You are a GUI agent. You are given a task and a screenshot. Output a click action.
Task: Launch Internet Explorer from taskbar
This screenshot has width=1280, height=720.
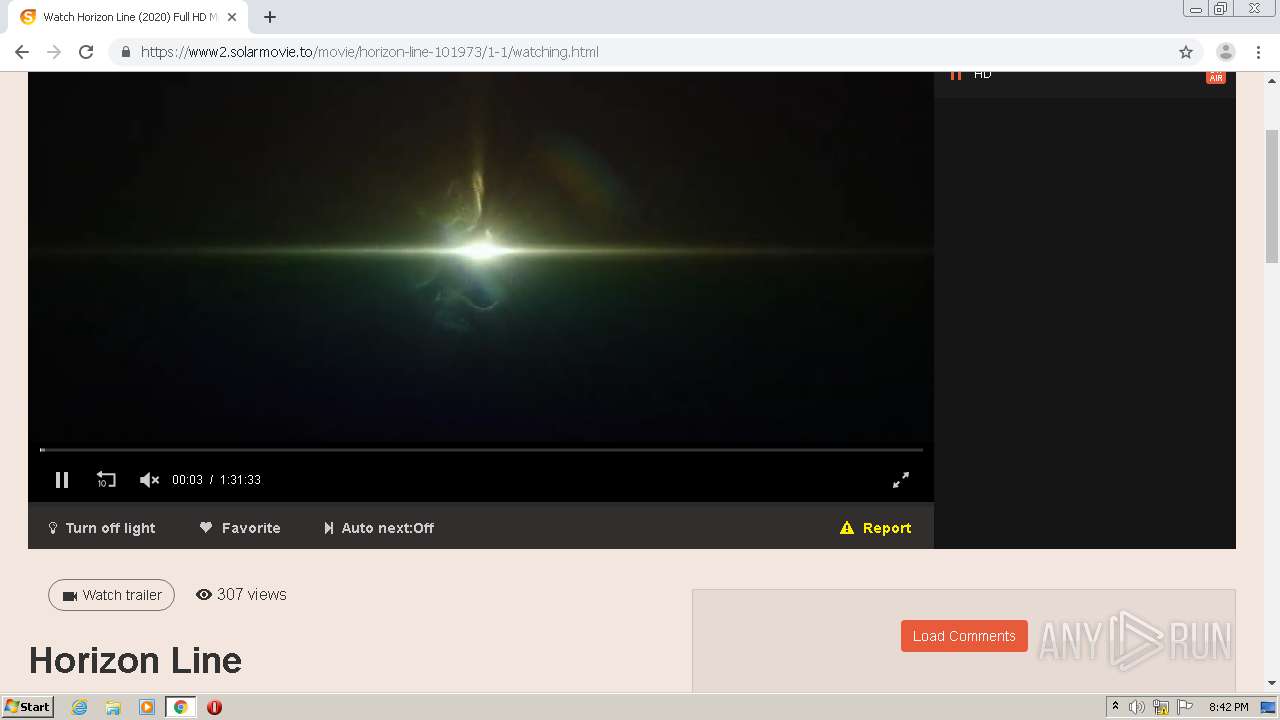click(x=79, y=707)
